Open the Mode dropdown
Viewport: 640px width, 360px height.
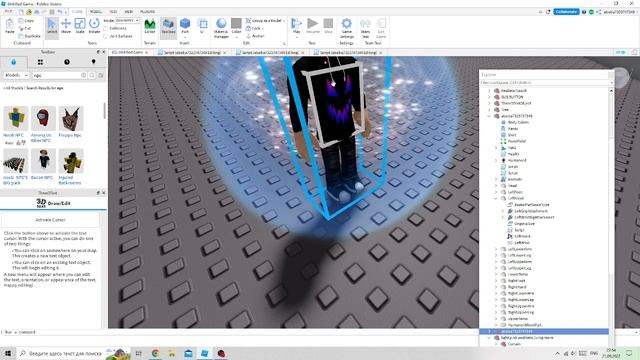click(127, 20)
